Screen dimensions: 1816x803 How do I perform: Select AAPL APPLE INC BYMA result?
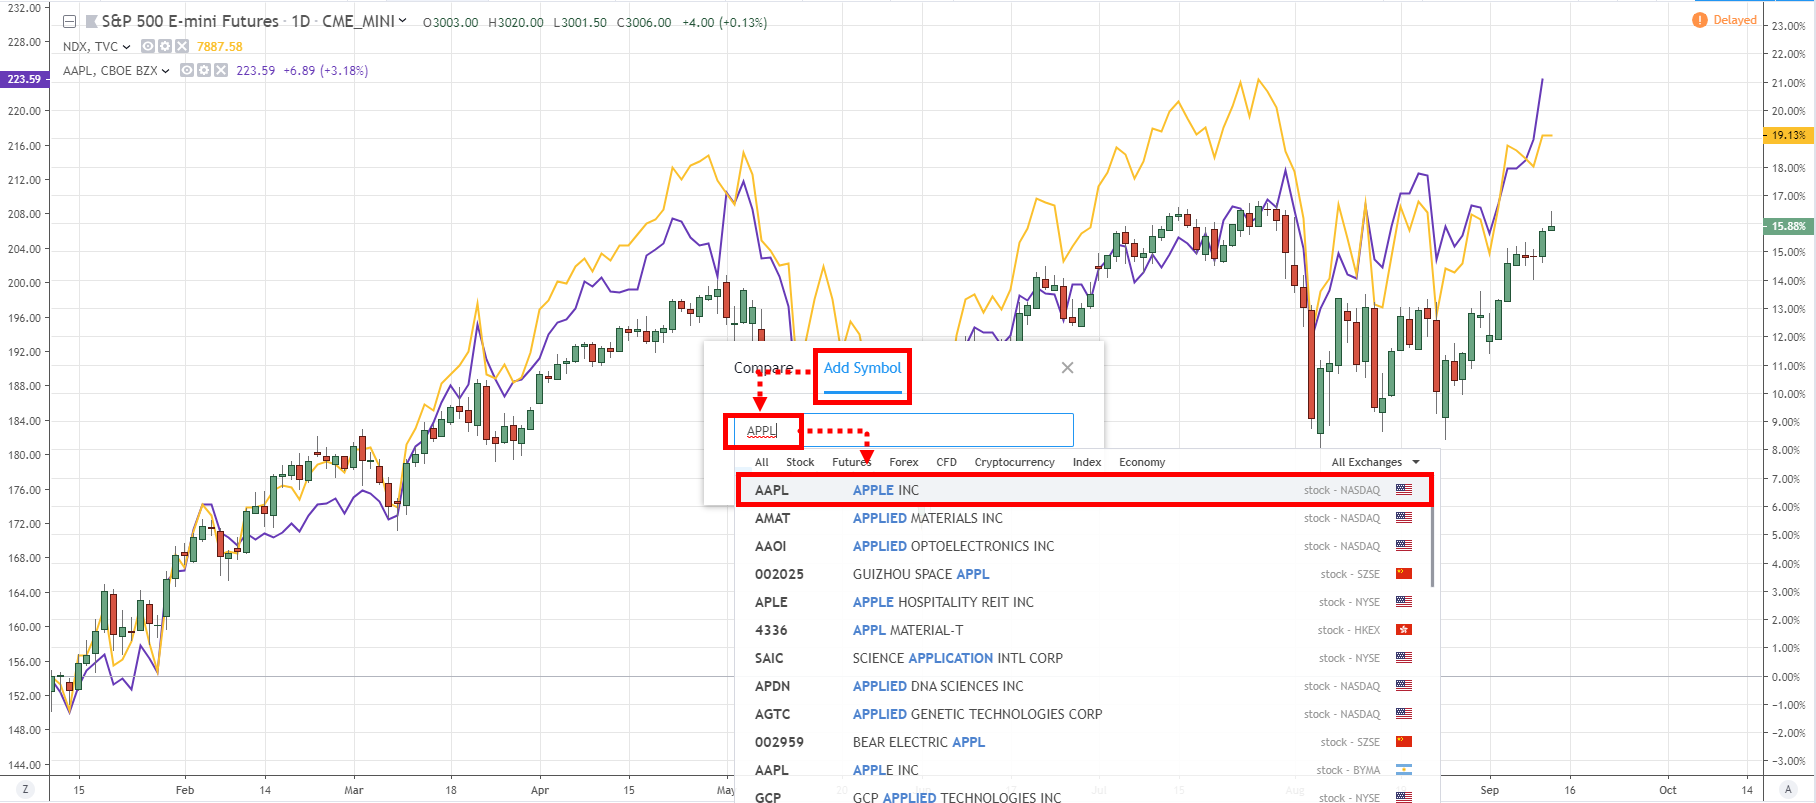[x=1085, y=770]
